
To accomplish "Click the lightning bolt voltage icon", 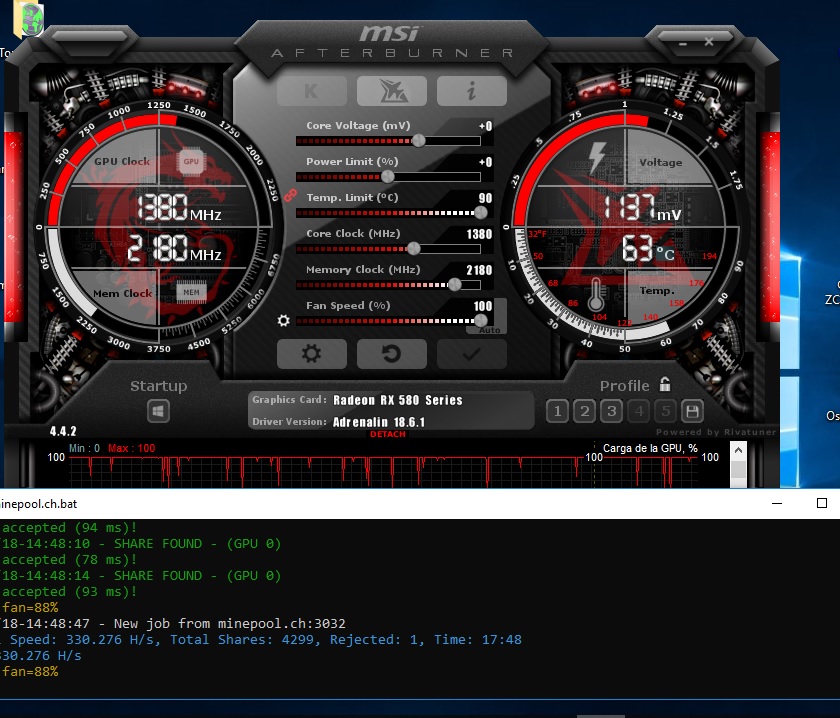I will tap(597, 158).
